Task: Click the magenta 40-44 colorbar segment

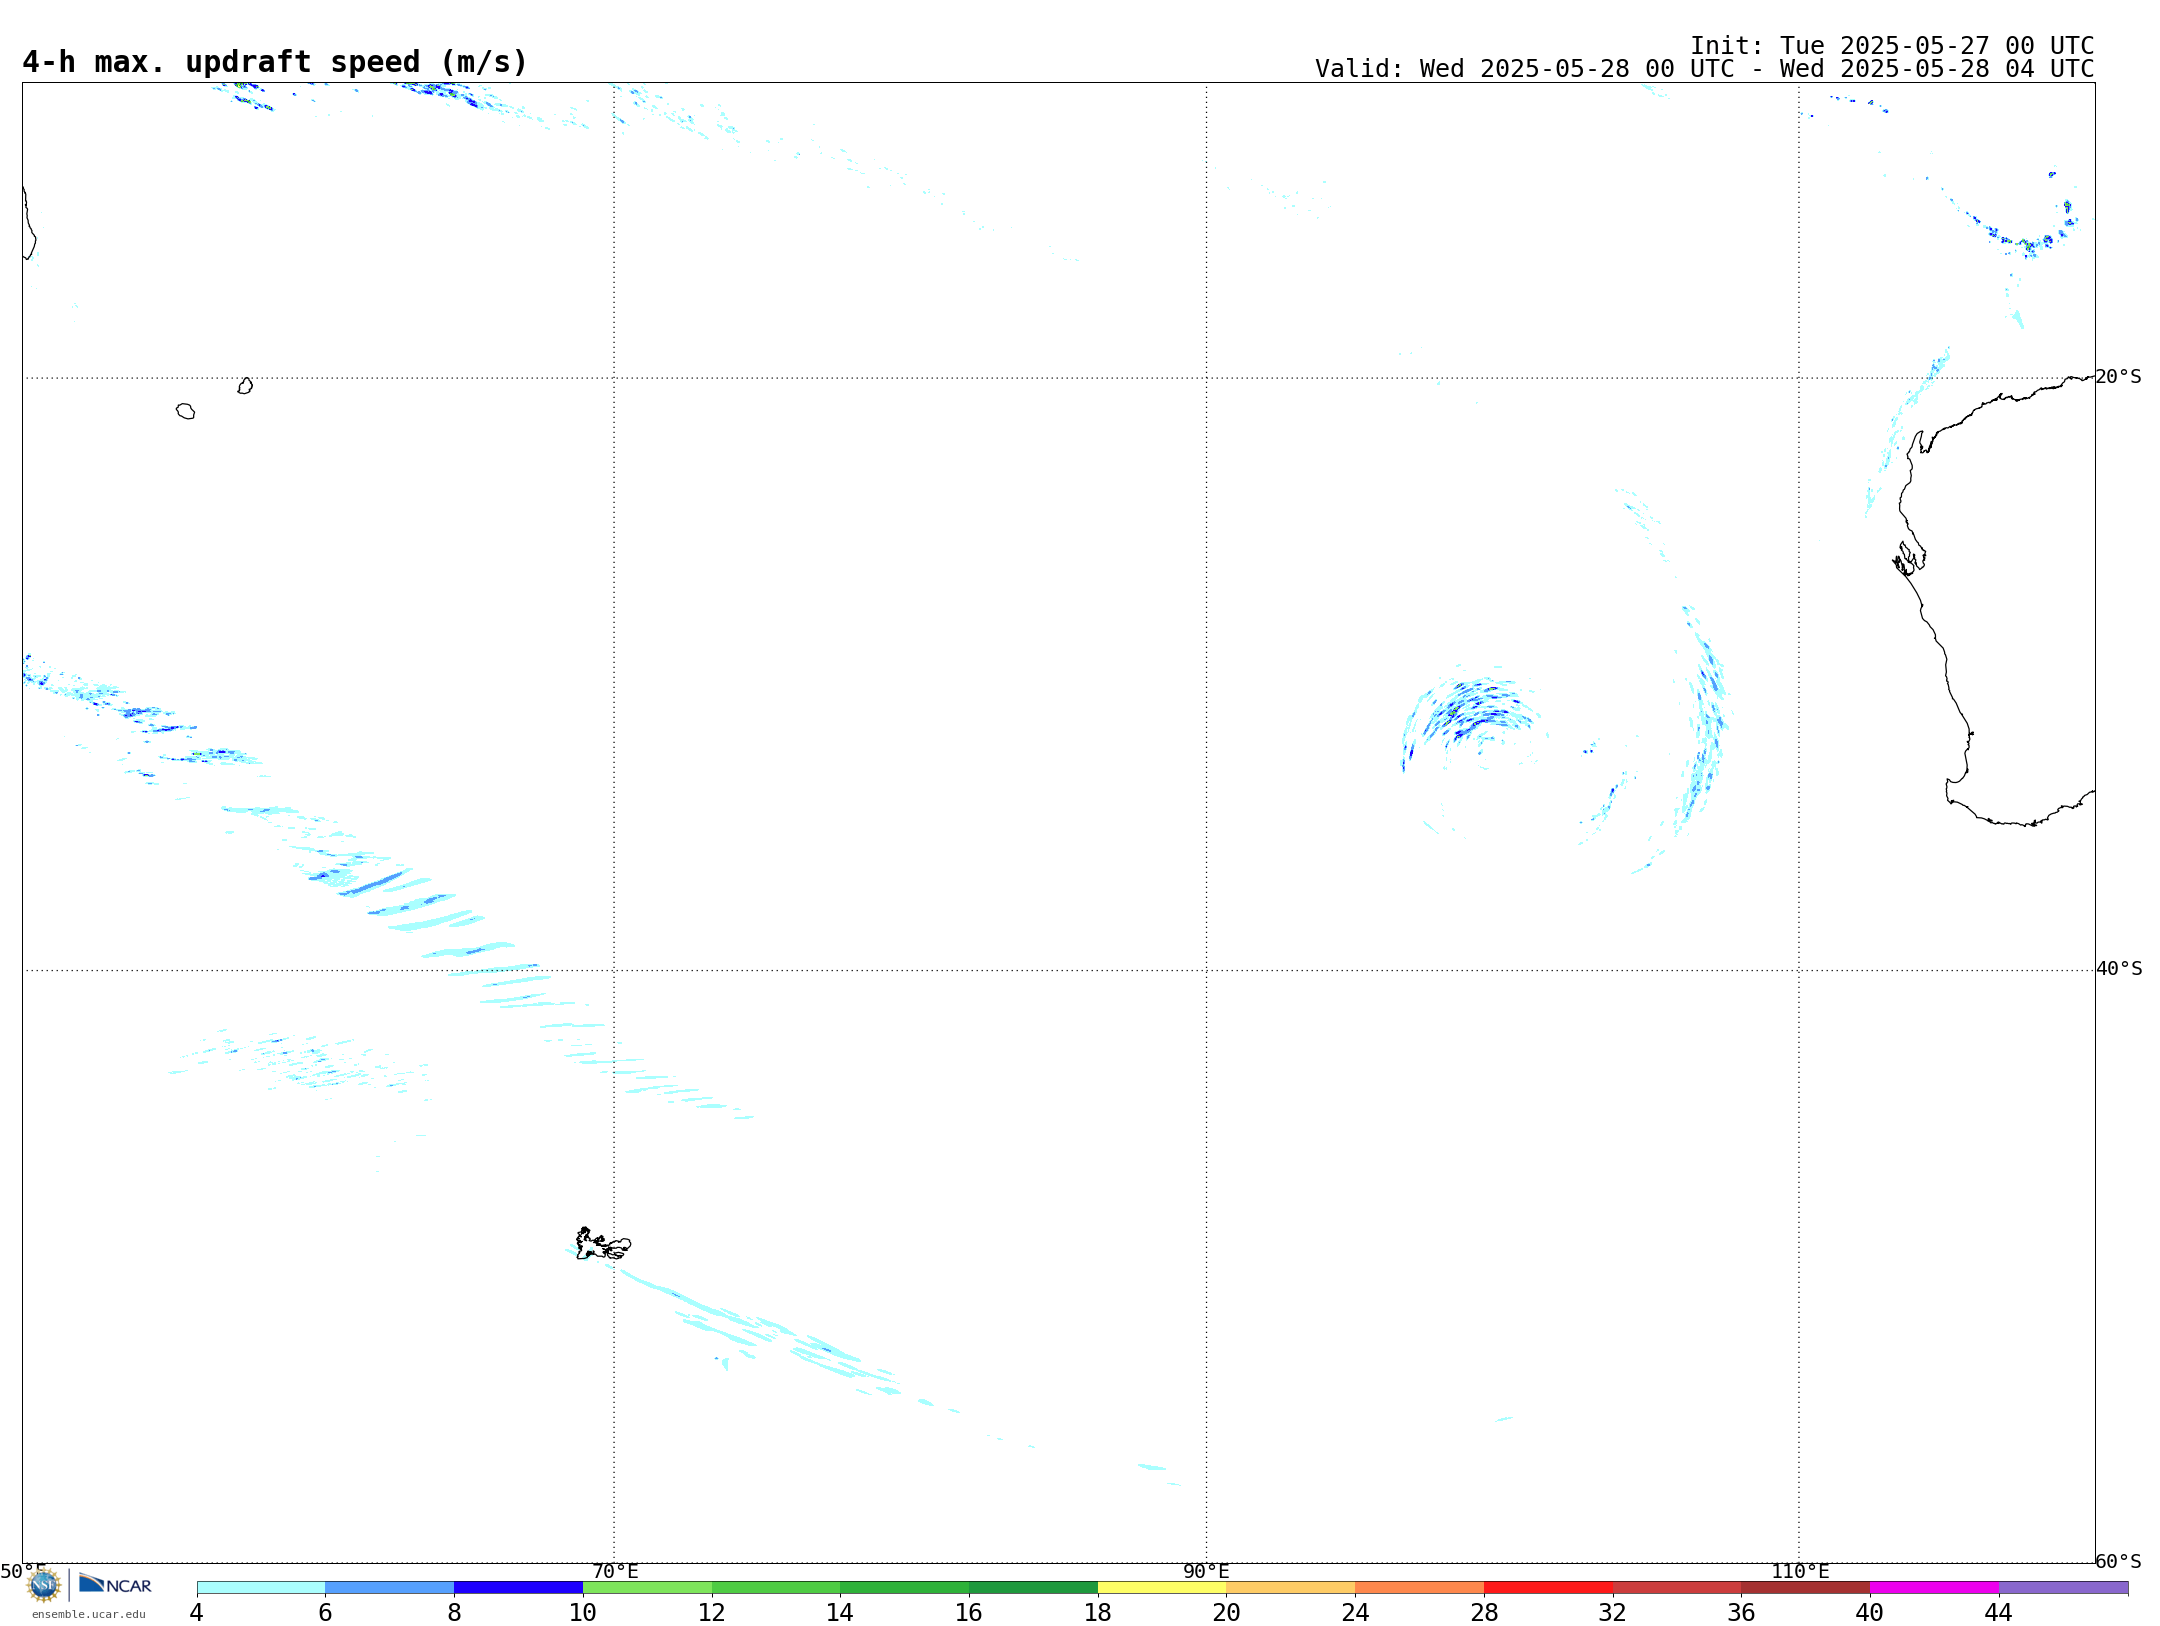Action: (x=1934, y=1588)
